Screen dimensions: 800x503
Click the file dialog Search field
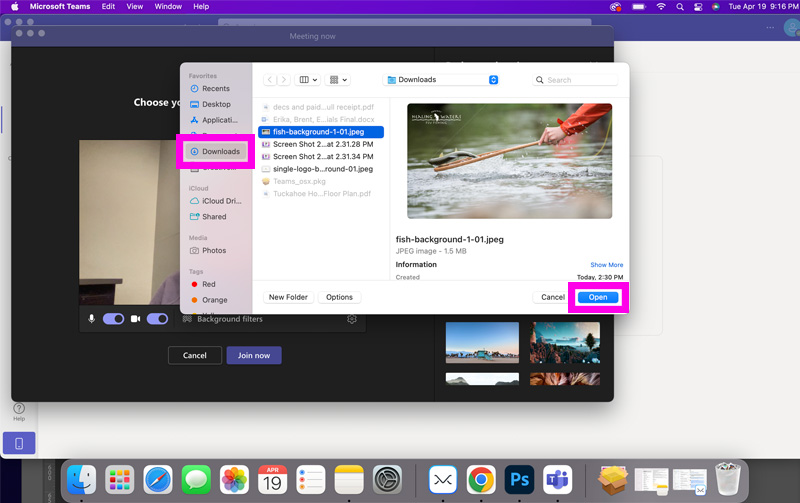575,80
